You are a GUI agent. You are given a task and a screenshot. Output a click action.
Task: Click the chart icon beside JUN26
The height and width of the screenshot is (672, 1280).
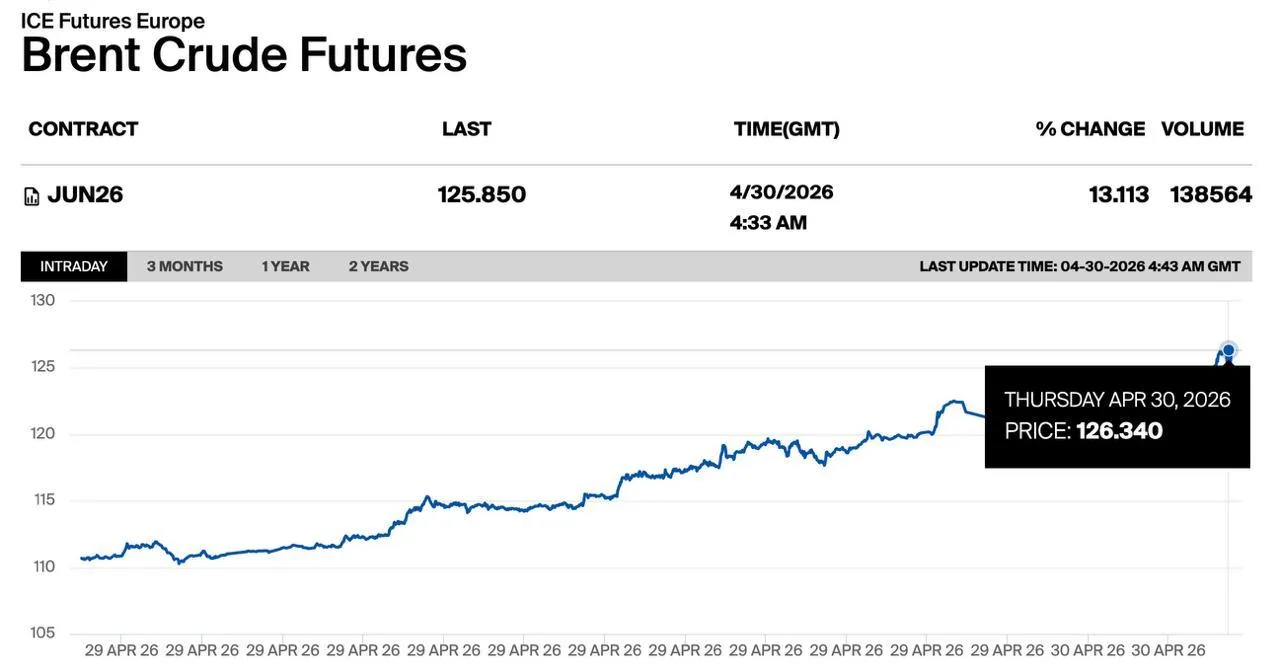click(32, 196)
